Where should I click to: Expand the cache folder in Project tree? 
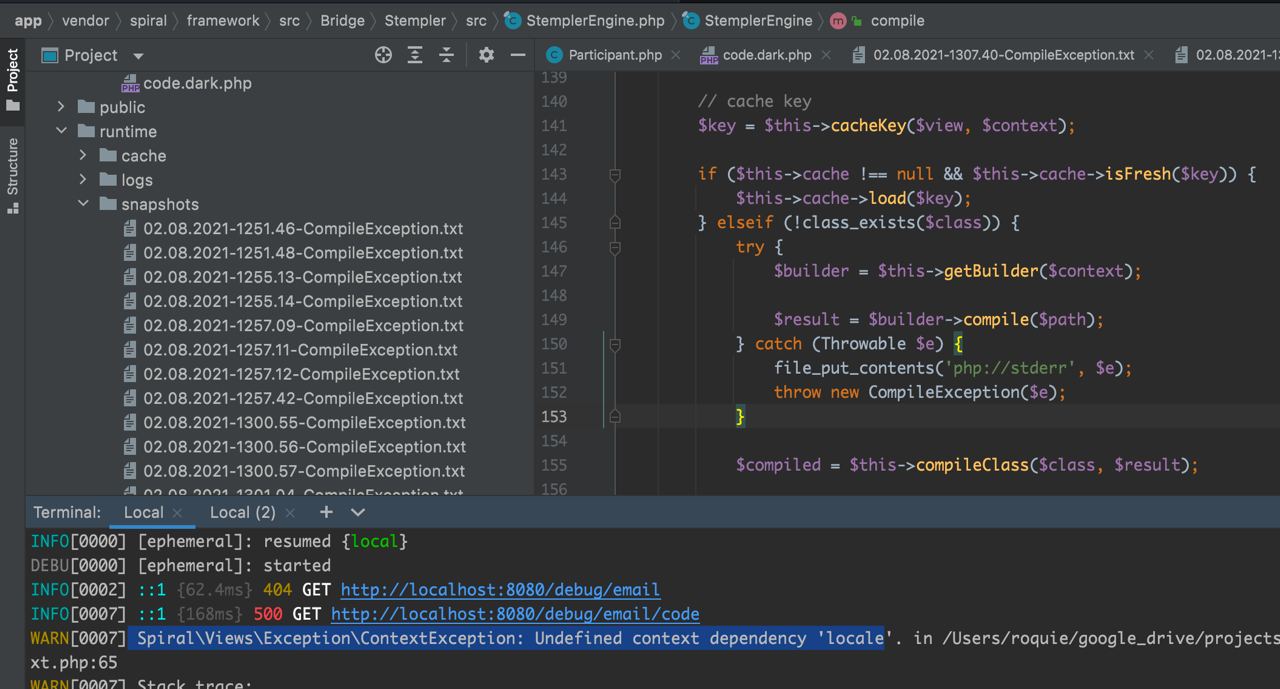[84, 155]
